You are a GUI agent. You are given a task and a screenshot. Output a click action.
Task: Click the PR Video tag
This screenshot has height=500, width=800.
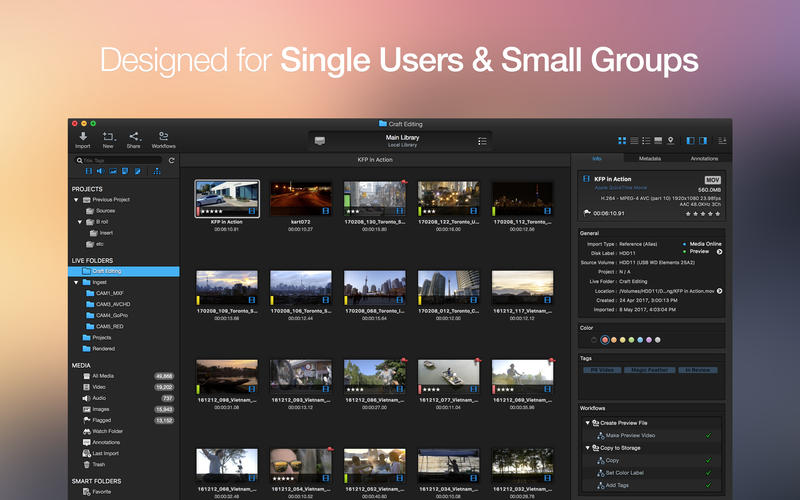(x=601, y=370)
